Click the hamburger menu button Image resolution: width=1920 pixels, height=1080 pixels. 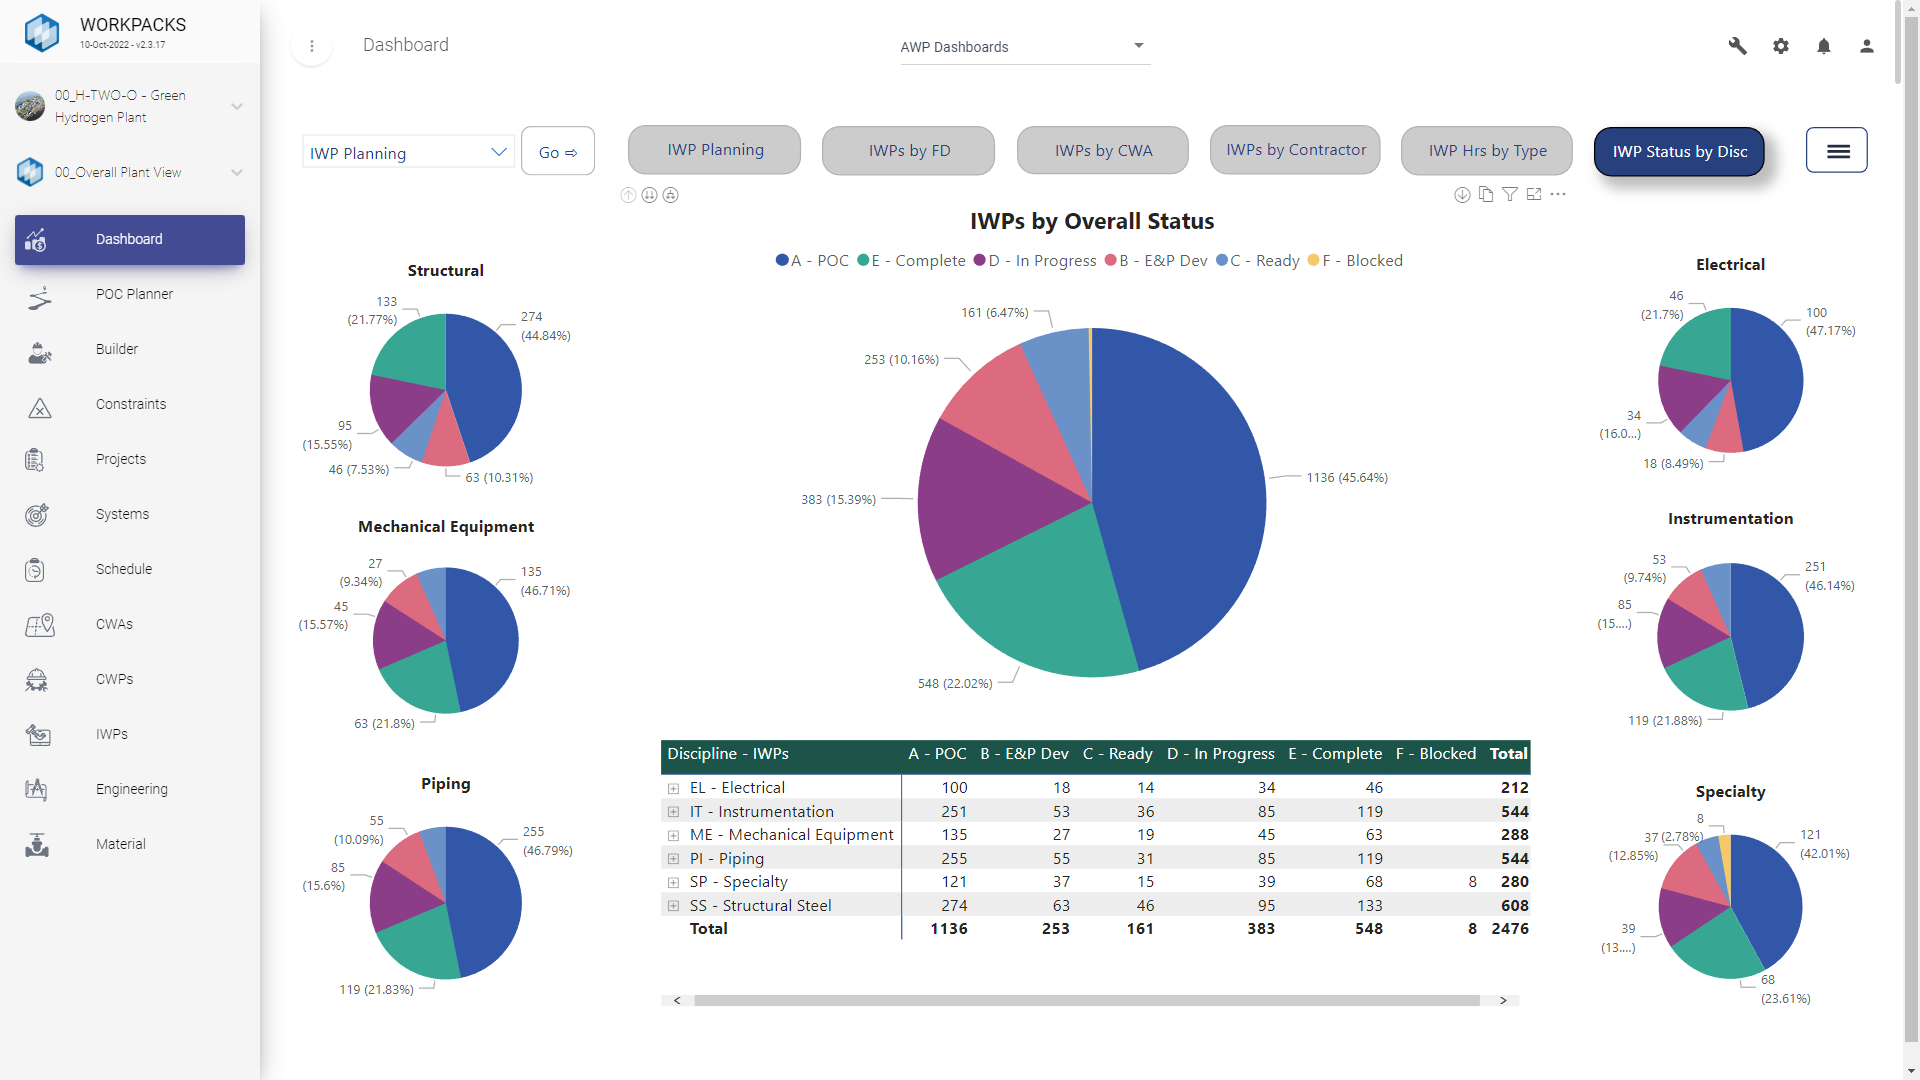pyautogui.click(x=1836, y=151)
